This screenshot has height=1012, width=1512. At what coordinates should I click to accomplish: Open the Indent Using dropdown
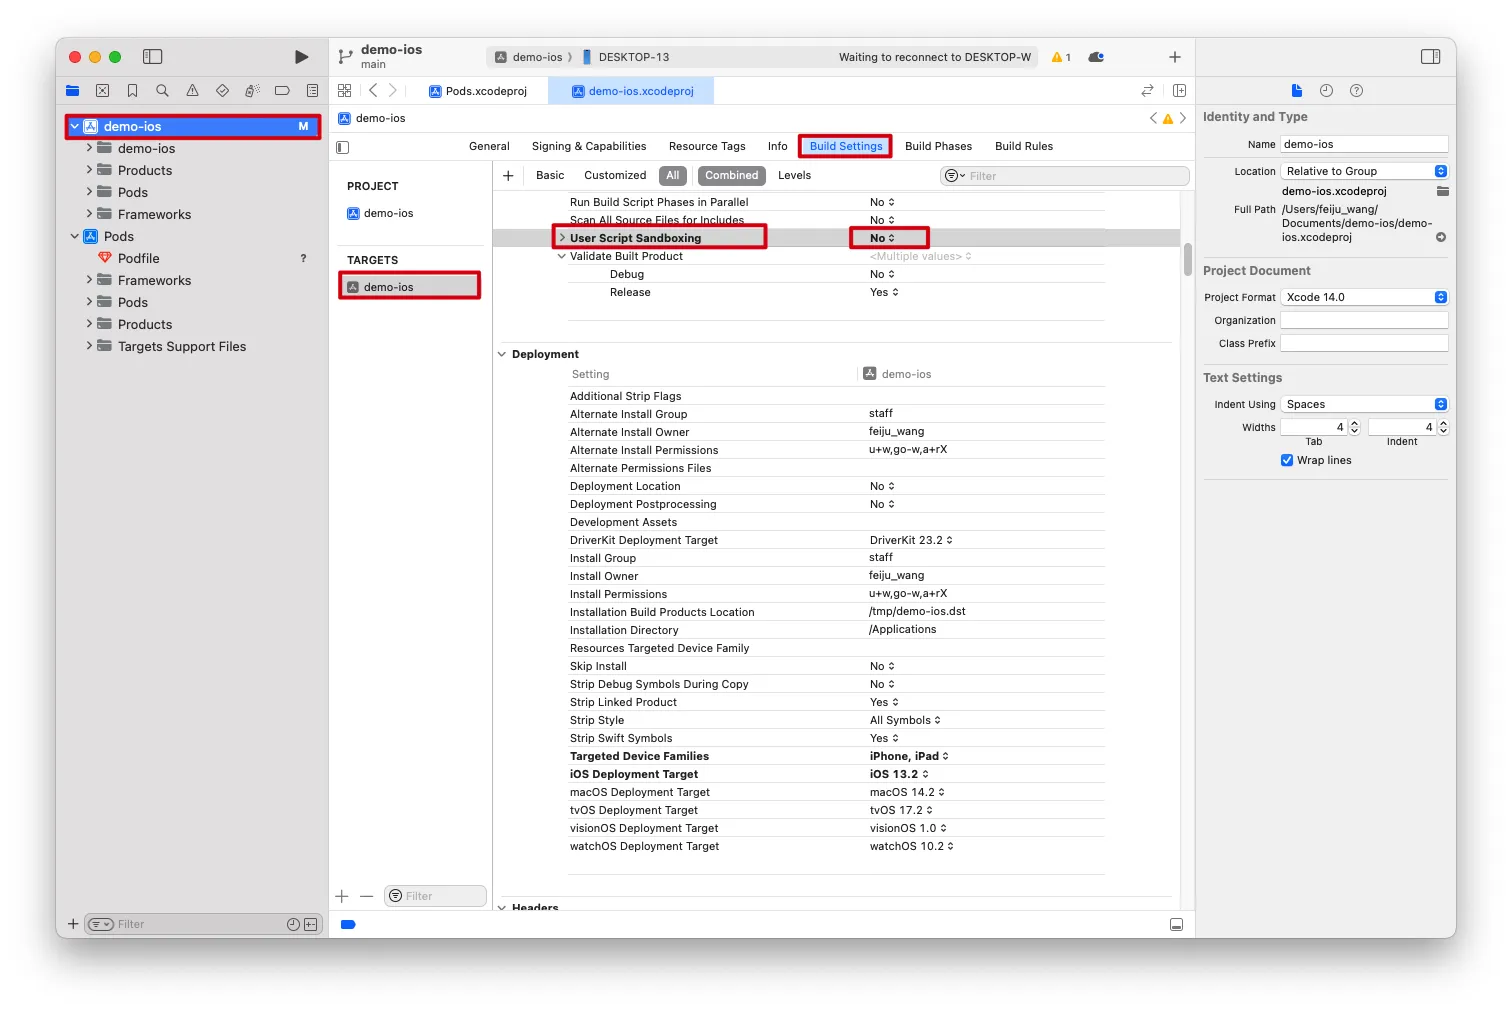(x=1364, y=404)
